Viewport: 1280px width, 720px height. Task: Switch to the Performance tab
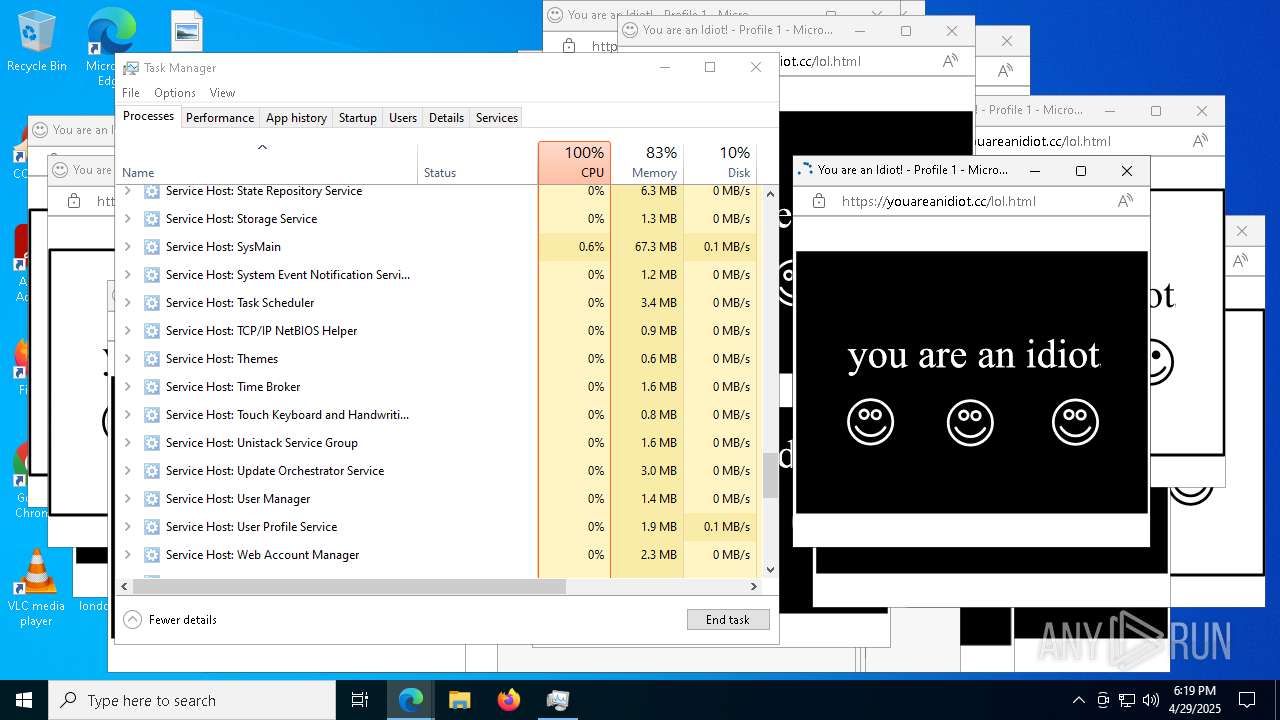click(220, 118)
